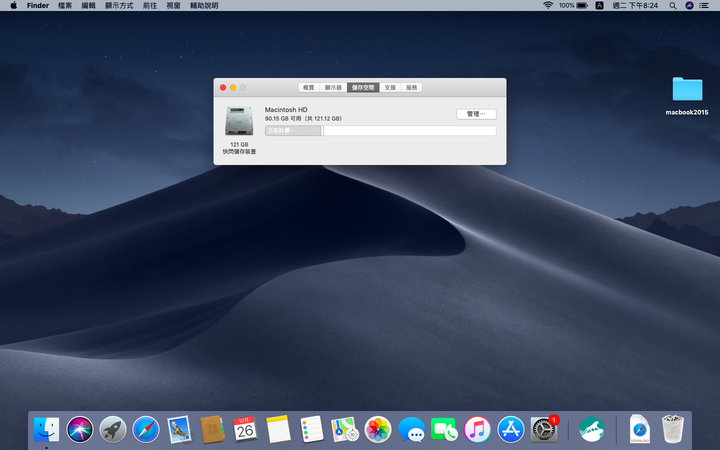Screen dimensions: 720x450
Task: Open input source menu icon
Action: coord(599,6)
